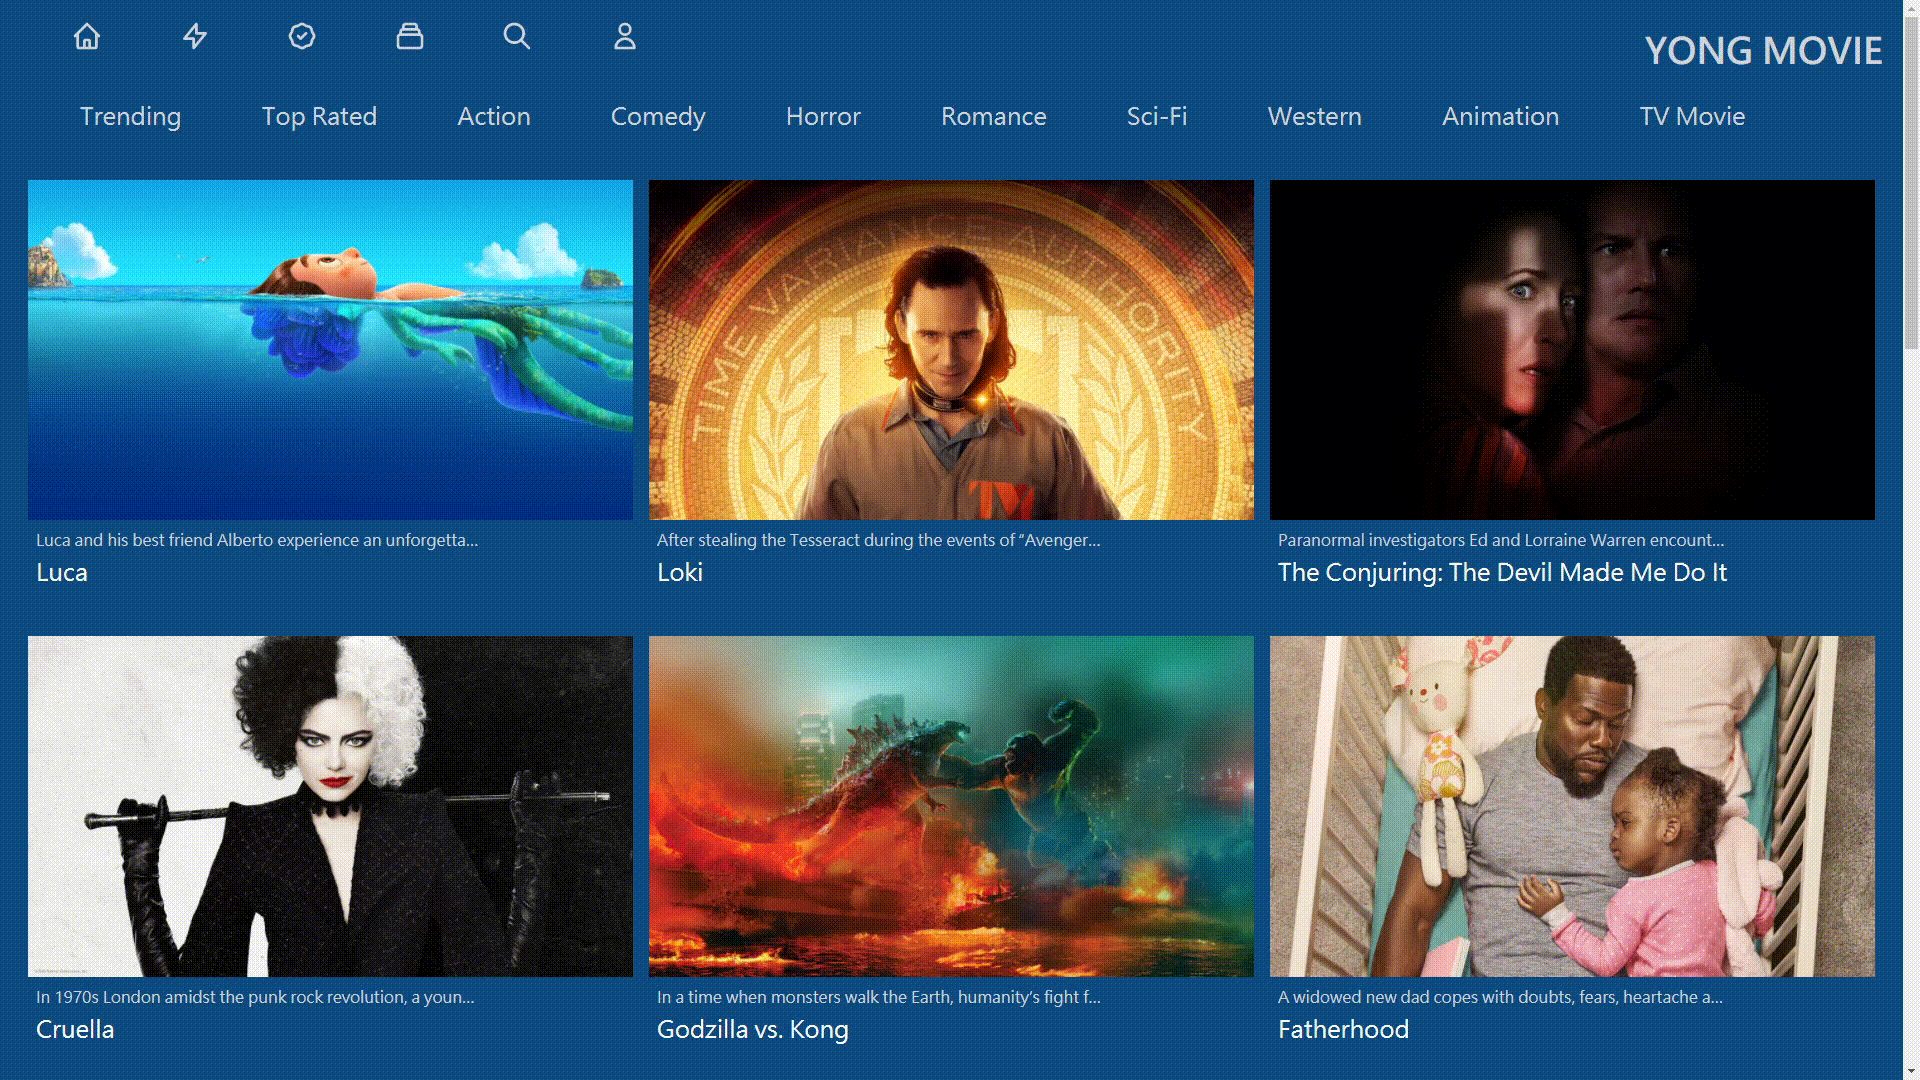This screenshot has width=1920, height=1080.
Task: Select the Godzilla vs. Kong thumbnail
Action: tap(951, 806)
